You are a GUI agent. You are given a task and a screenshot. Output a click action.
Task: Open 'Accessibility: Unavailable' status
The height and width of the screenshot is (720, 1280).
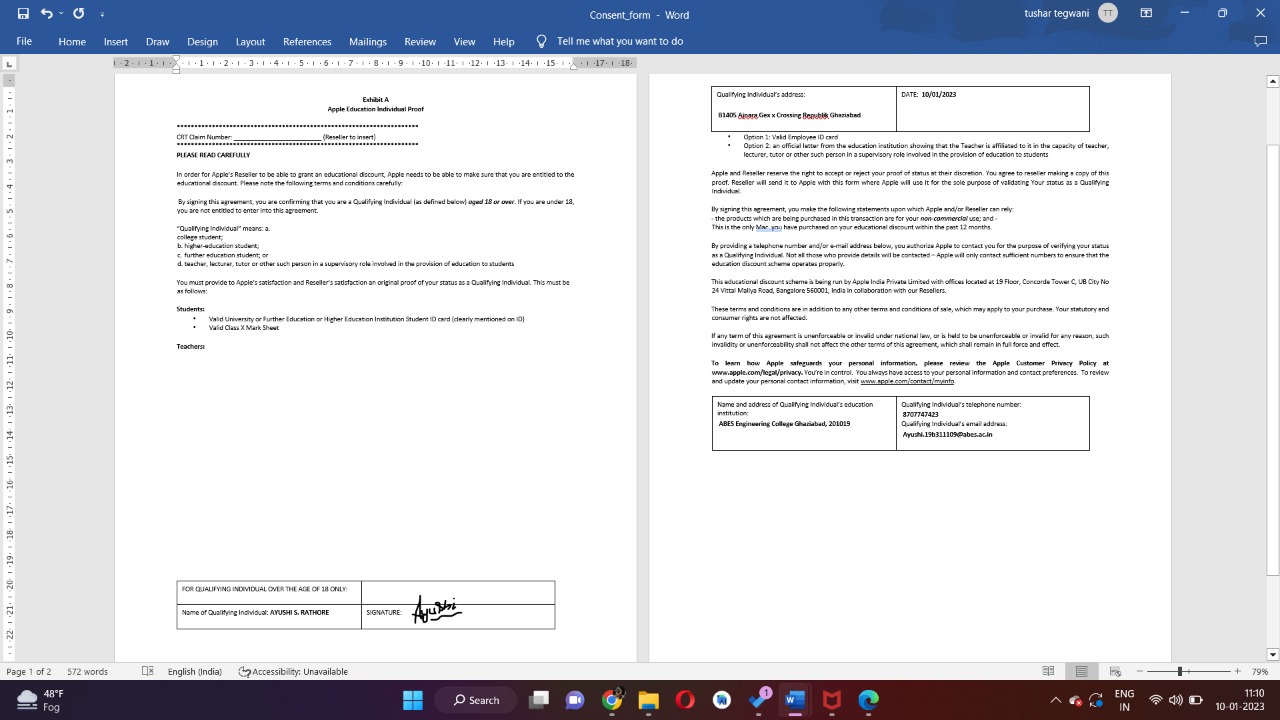tap(293, 672)
